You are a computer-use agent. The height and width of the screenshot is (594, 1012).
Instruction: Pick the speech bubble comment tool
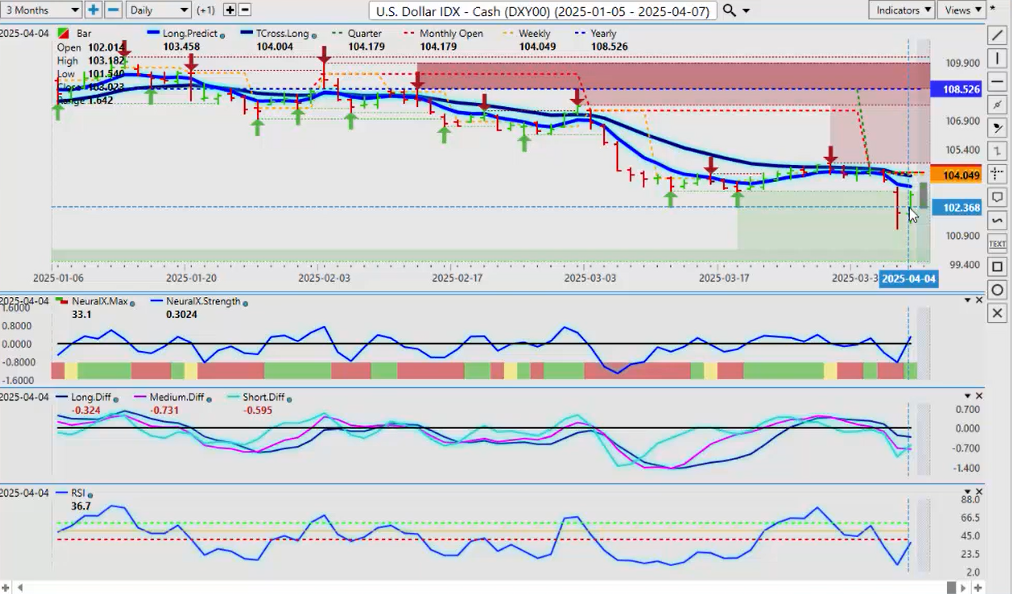(997, 197)
